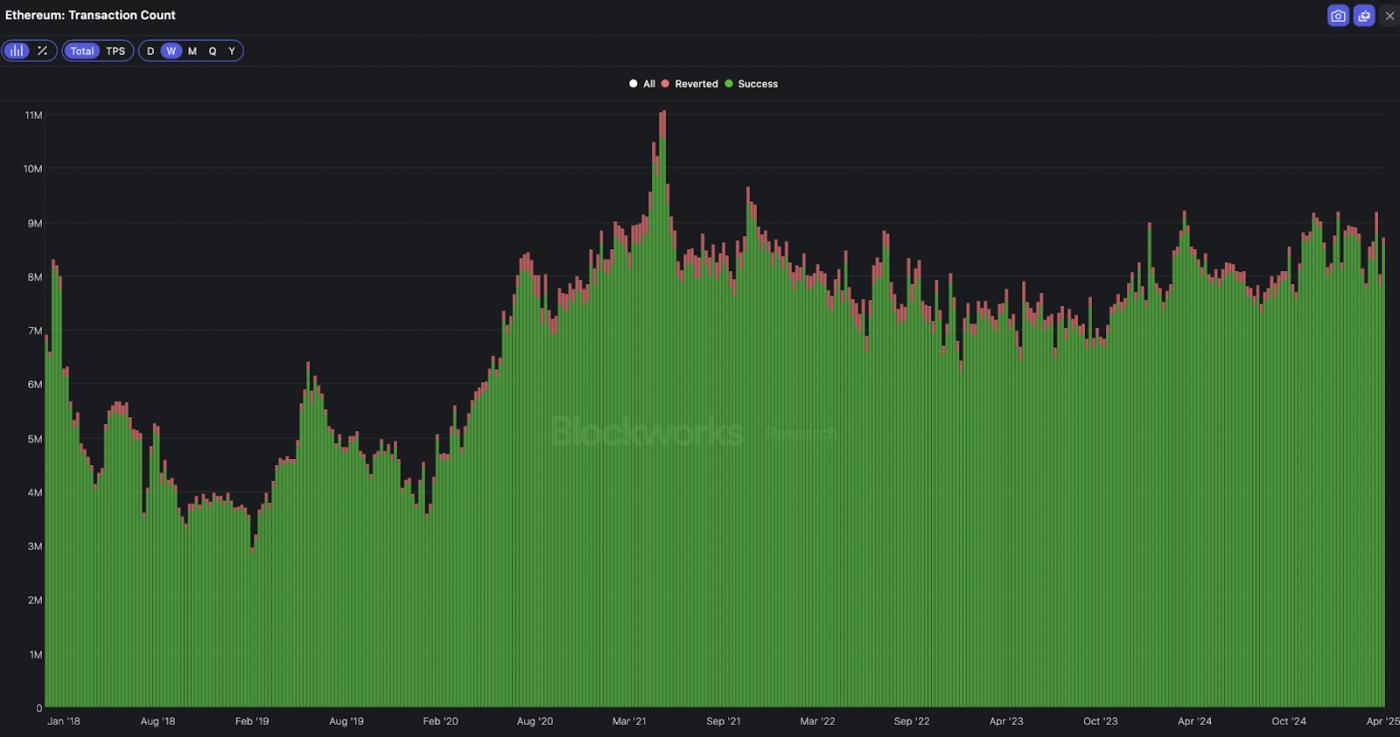Close the chart panel with X
This screenshot has width=1400, height=737.
1389,16
